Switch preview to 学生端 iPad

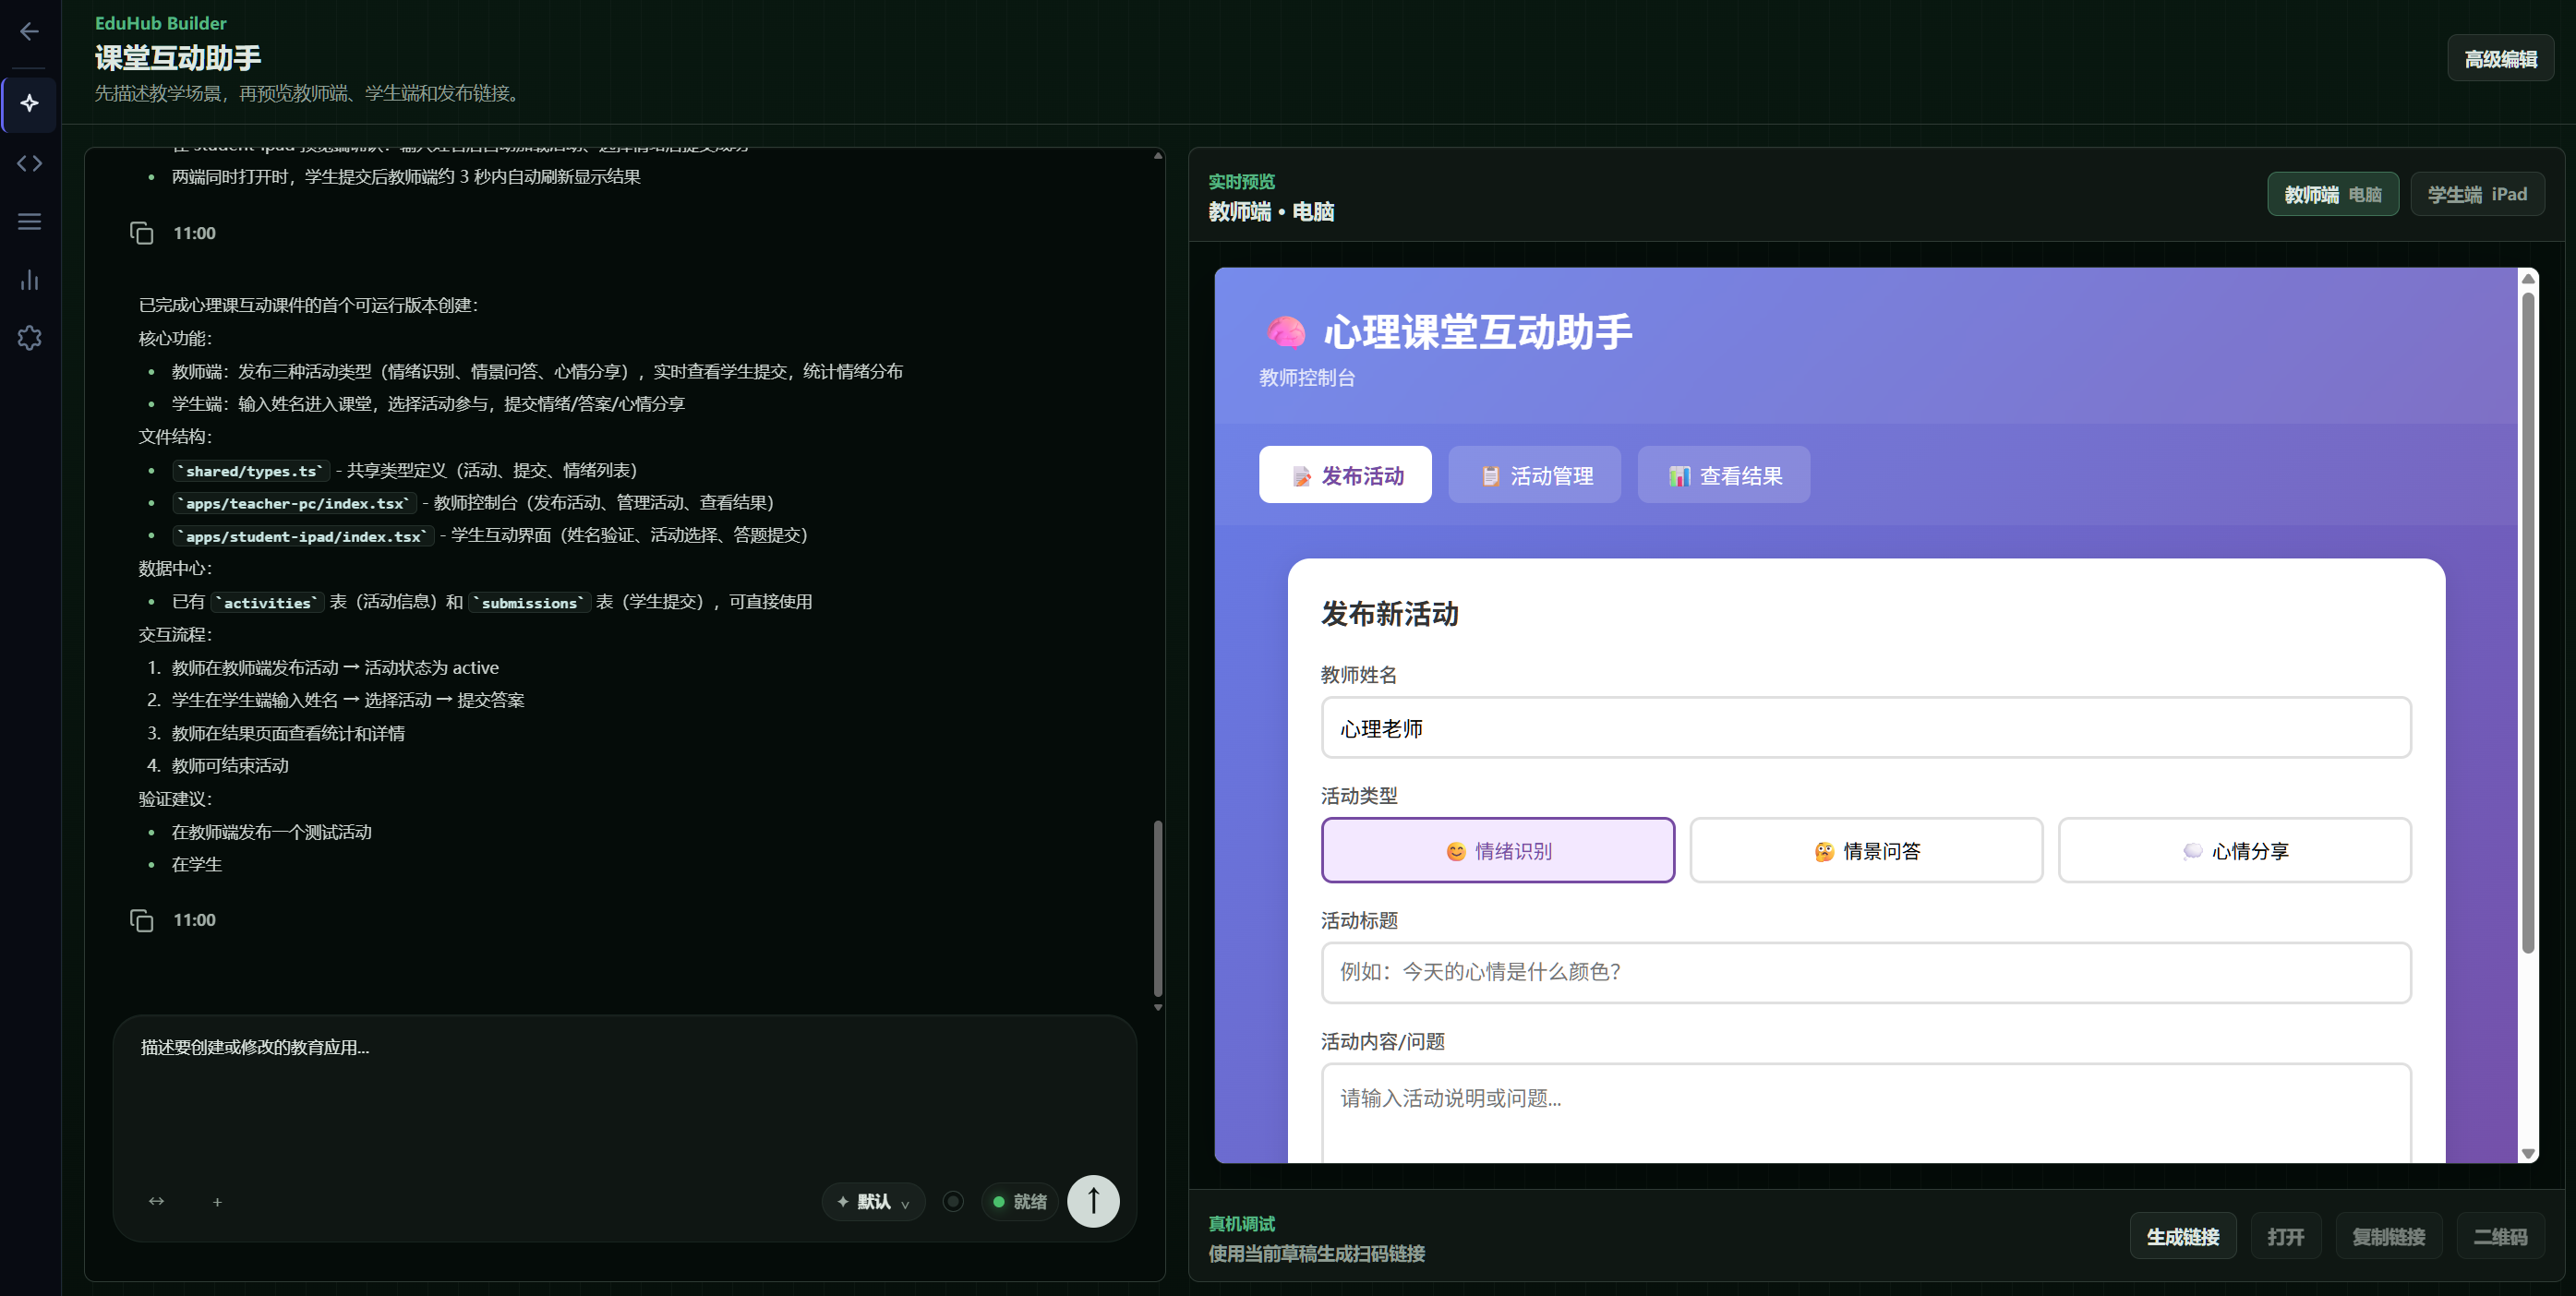click(x=2477, y=194)
